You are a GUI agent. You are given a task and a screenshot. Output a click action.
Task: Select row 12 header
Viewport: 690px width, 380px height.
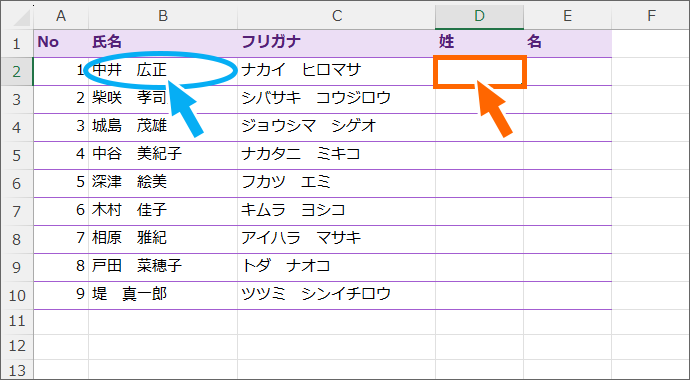pos(17,347)
